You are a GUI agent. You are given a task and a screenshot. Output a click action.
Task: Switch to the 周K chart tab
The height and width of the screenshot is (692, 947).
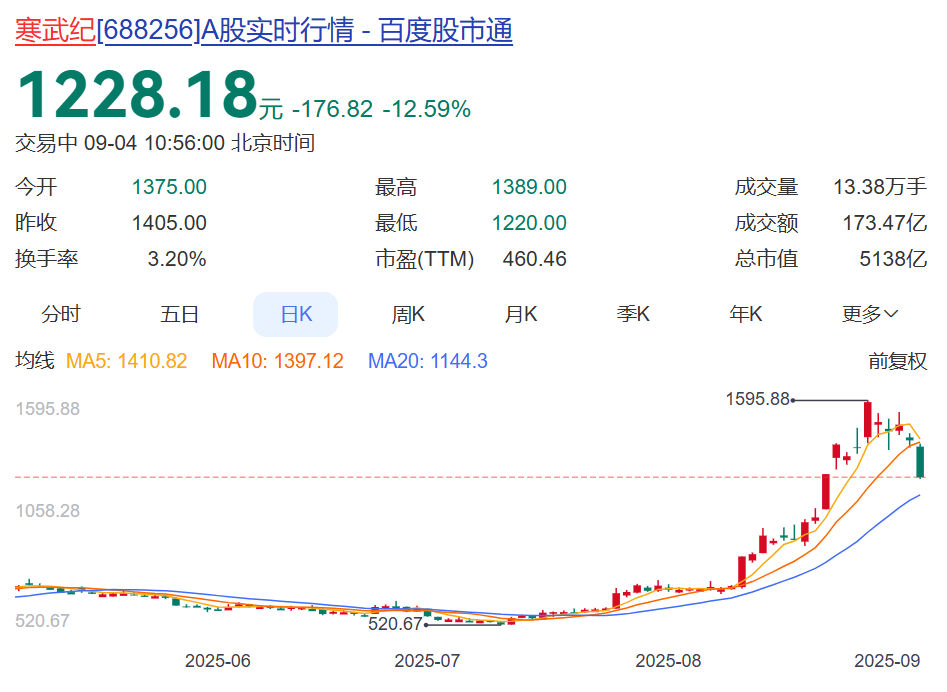[x=408, y=315]
